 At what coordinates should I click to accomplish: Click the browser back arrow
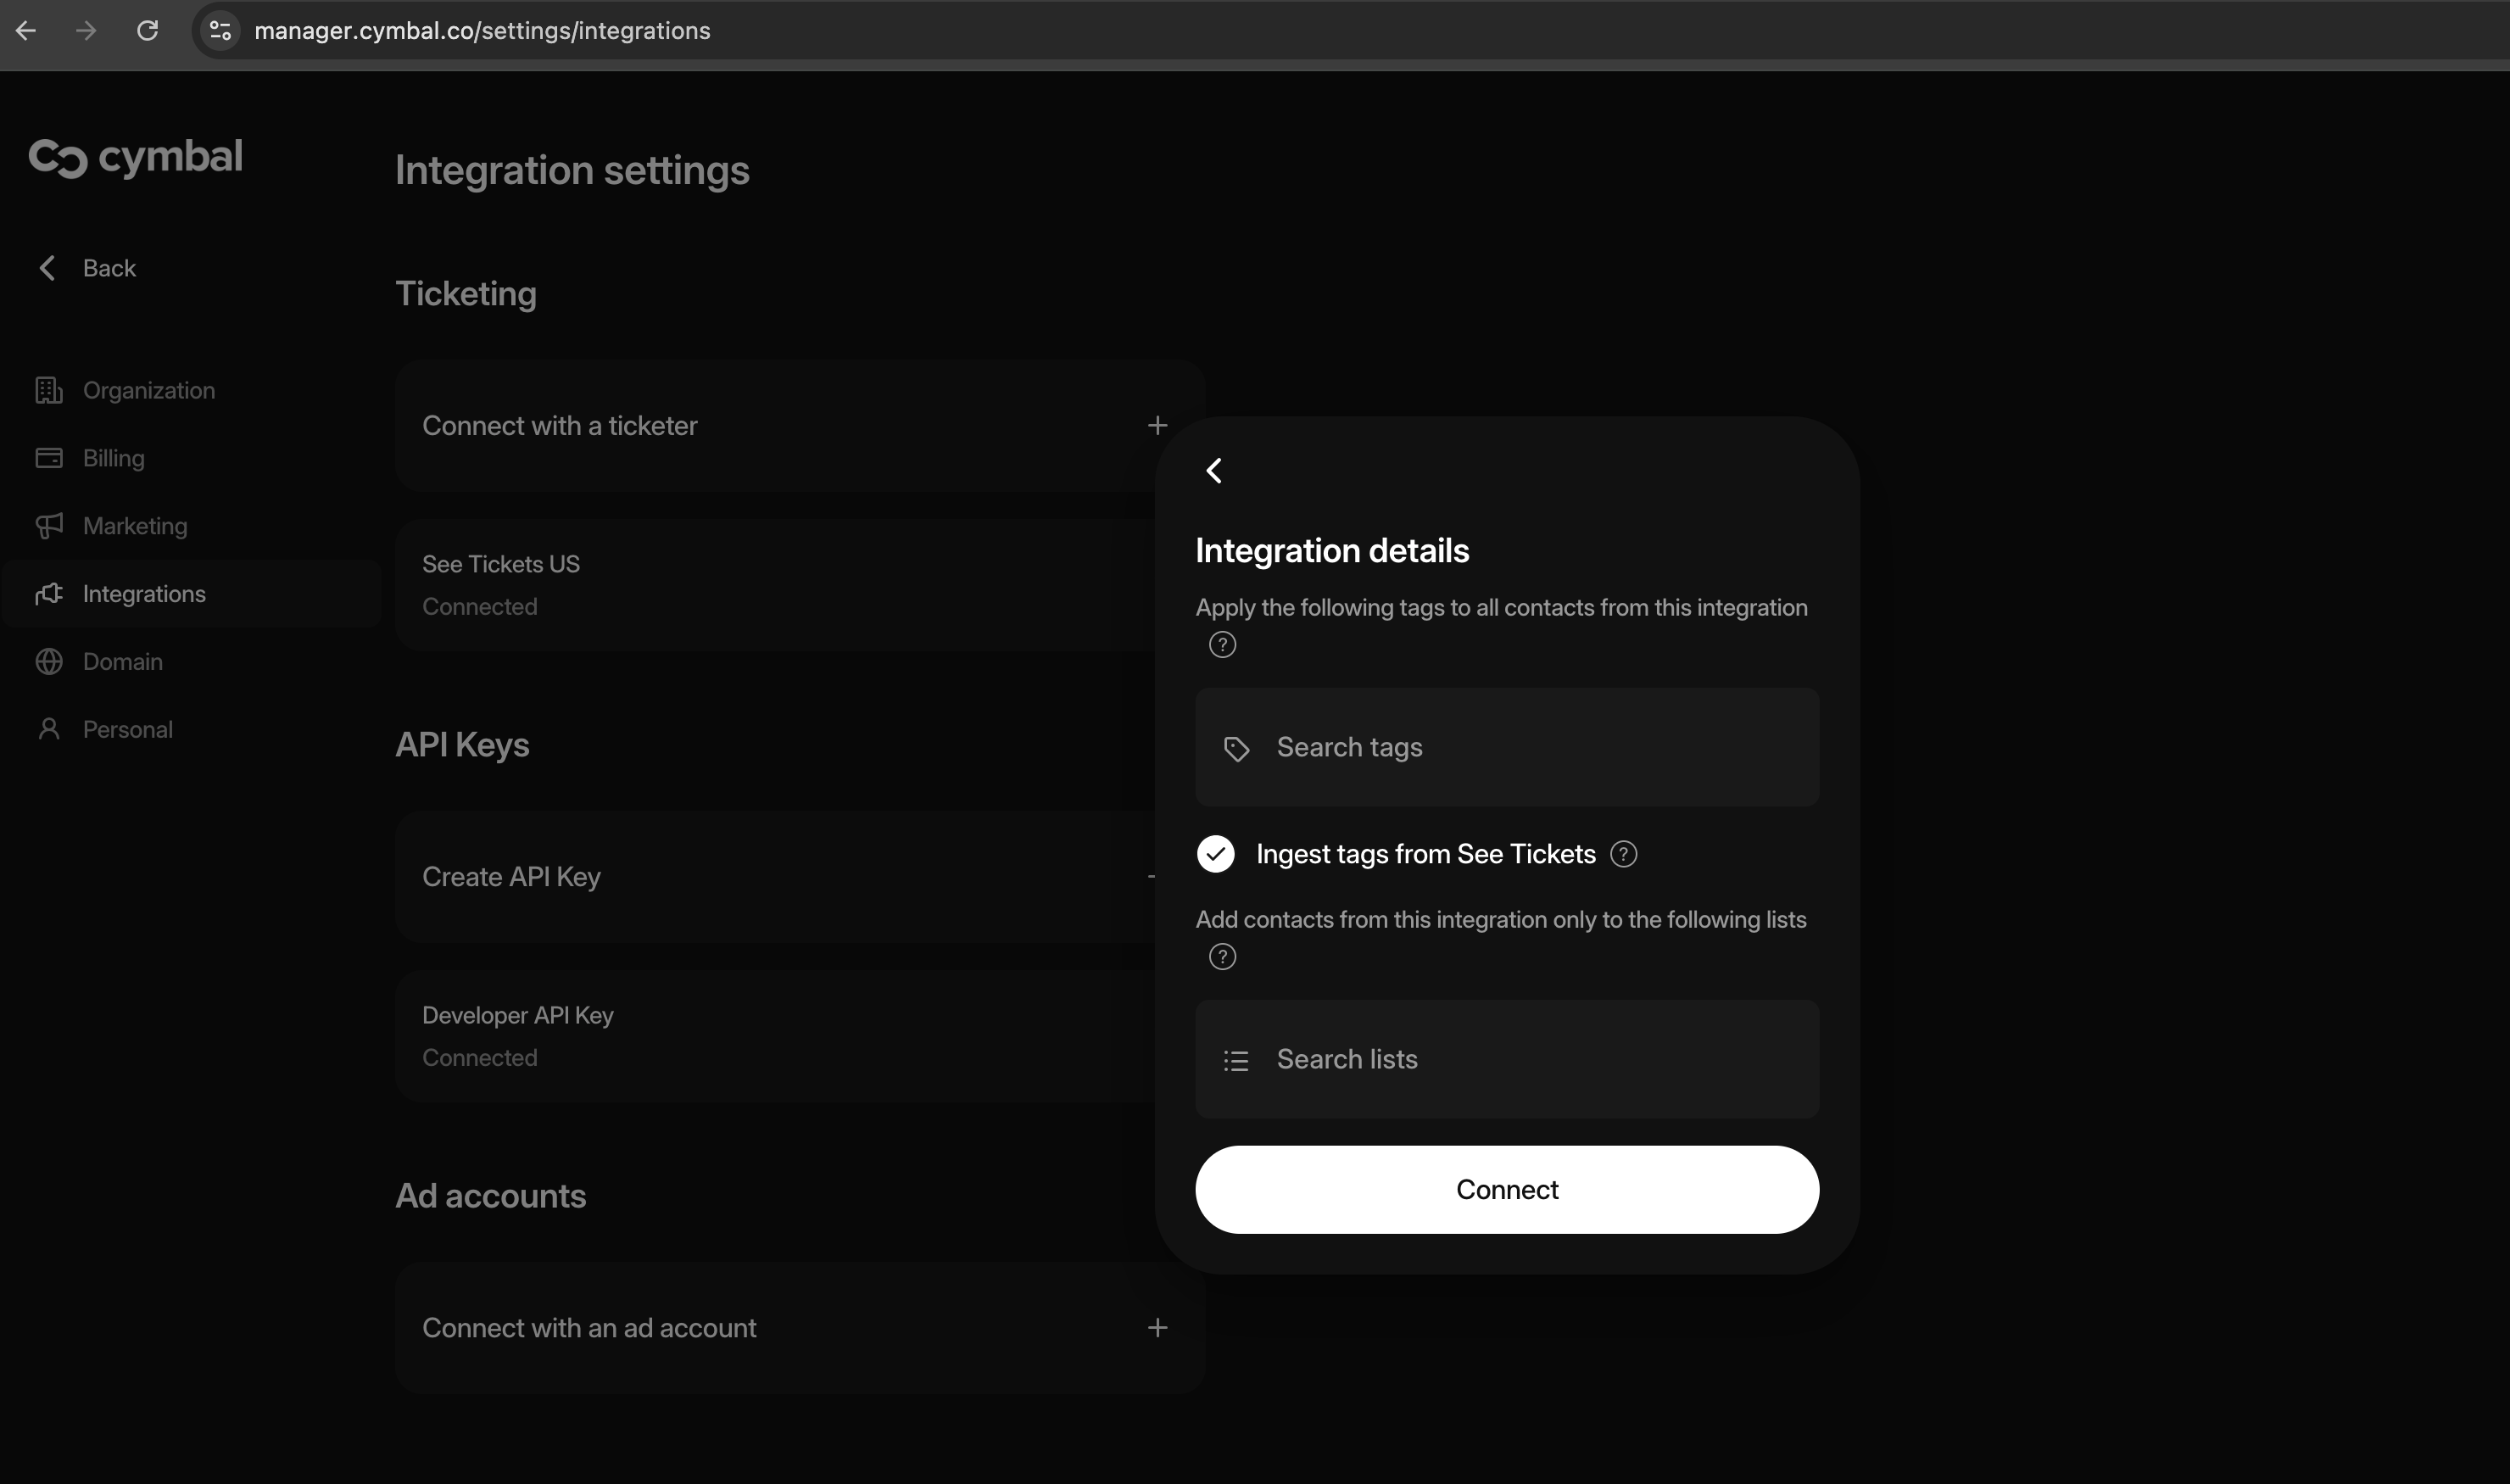[26, 31]
